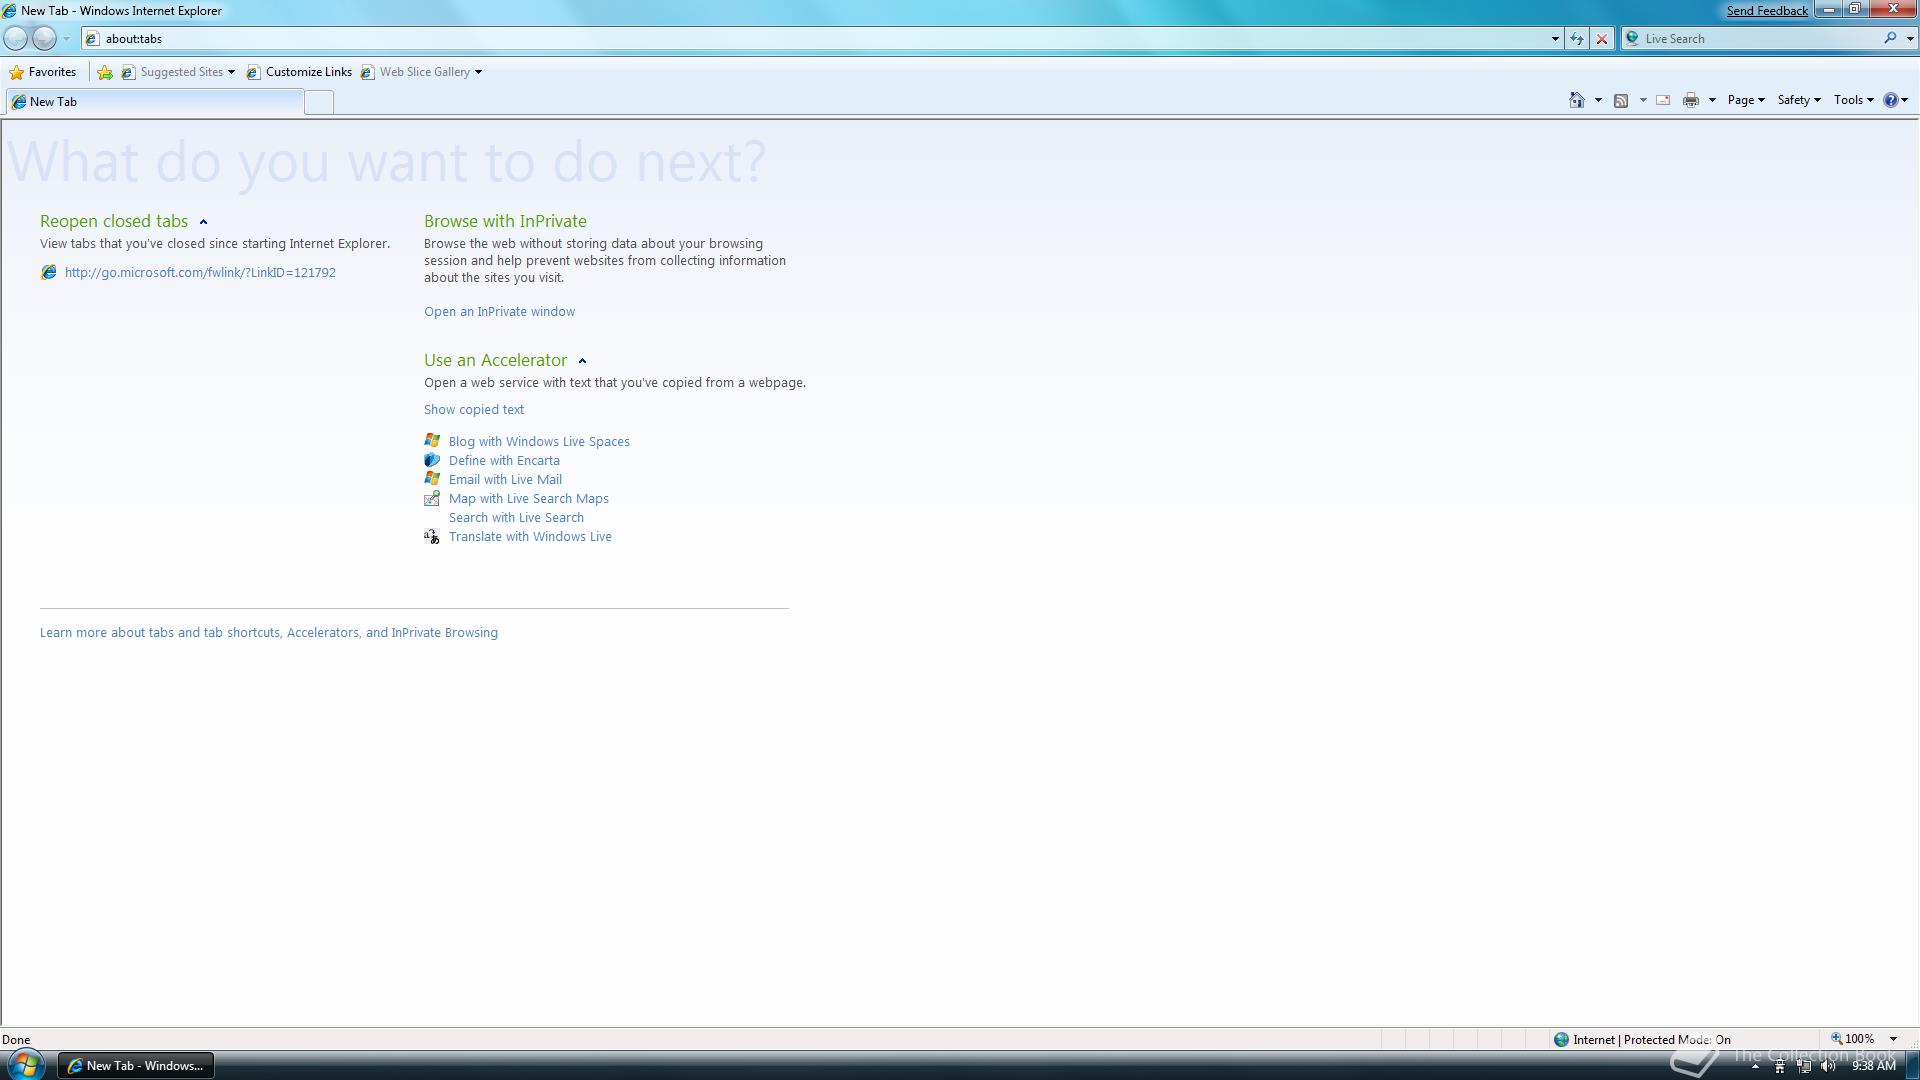Open recent pages dropdown arrow
Viewport: 1920px width, 1080px height.
(66, 39)
